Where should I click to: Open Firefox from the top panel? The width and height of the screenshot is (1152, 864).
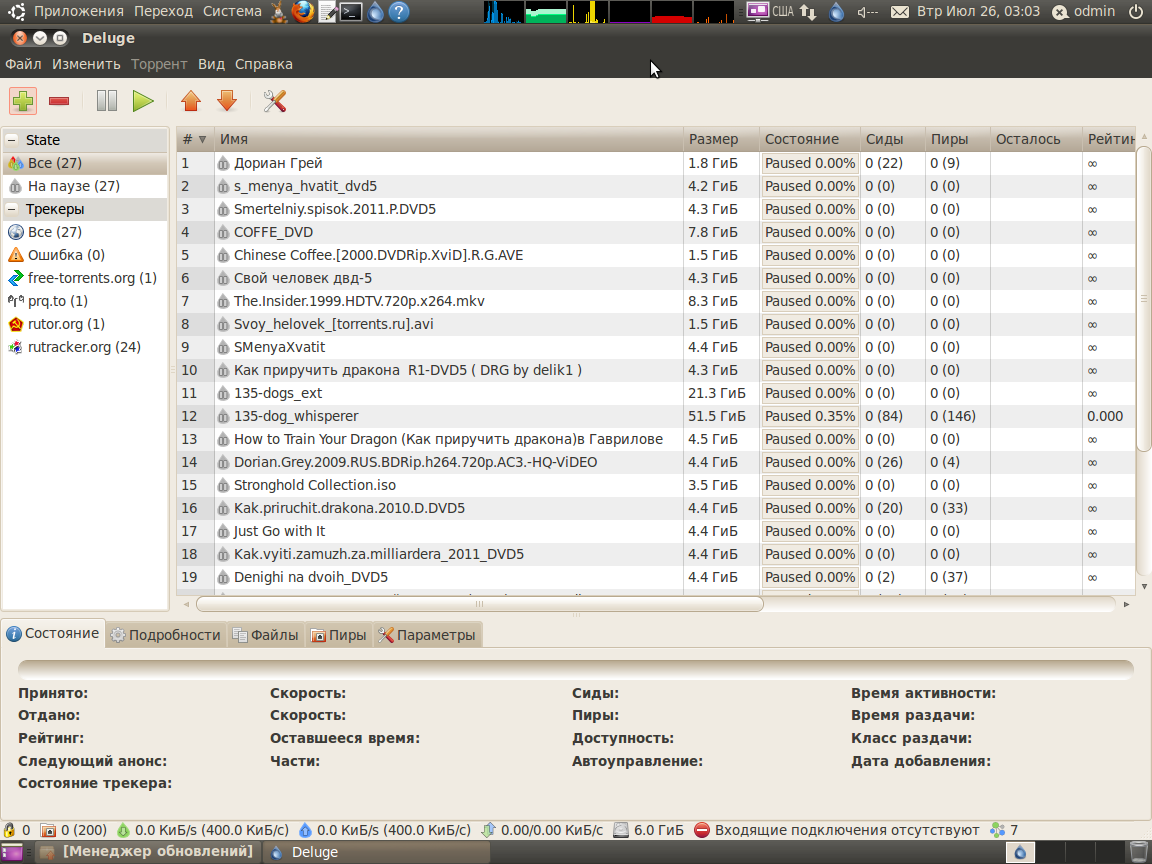pos(303,11)
